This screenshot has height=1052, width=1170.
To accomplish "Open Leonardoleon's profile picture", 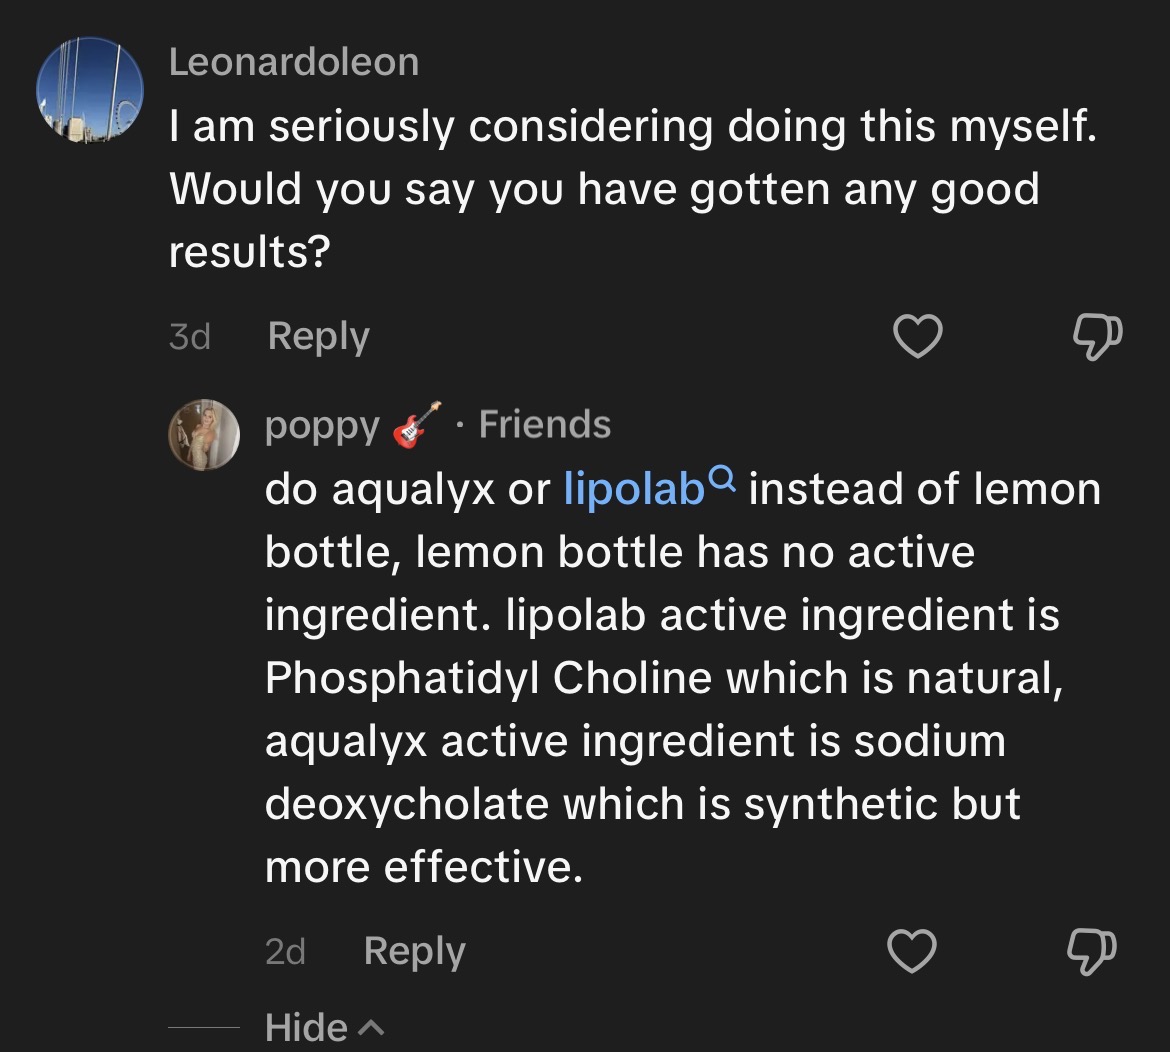I will click(89, 88).
